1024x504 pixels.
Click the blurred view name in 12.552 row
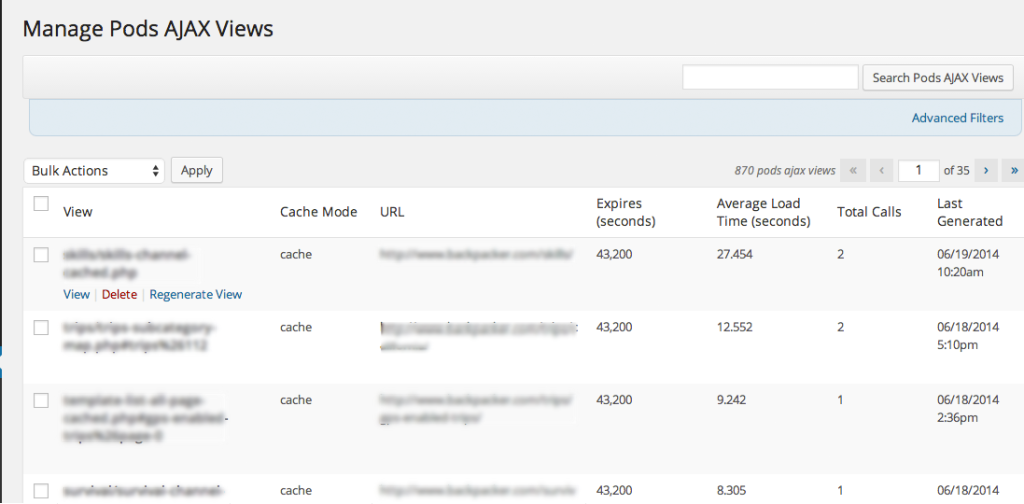(x=139, y=336)
